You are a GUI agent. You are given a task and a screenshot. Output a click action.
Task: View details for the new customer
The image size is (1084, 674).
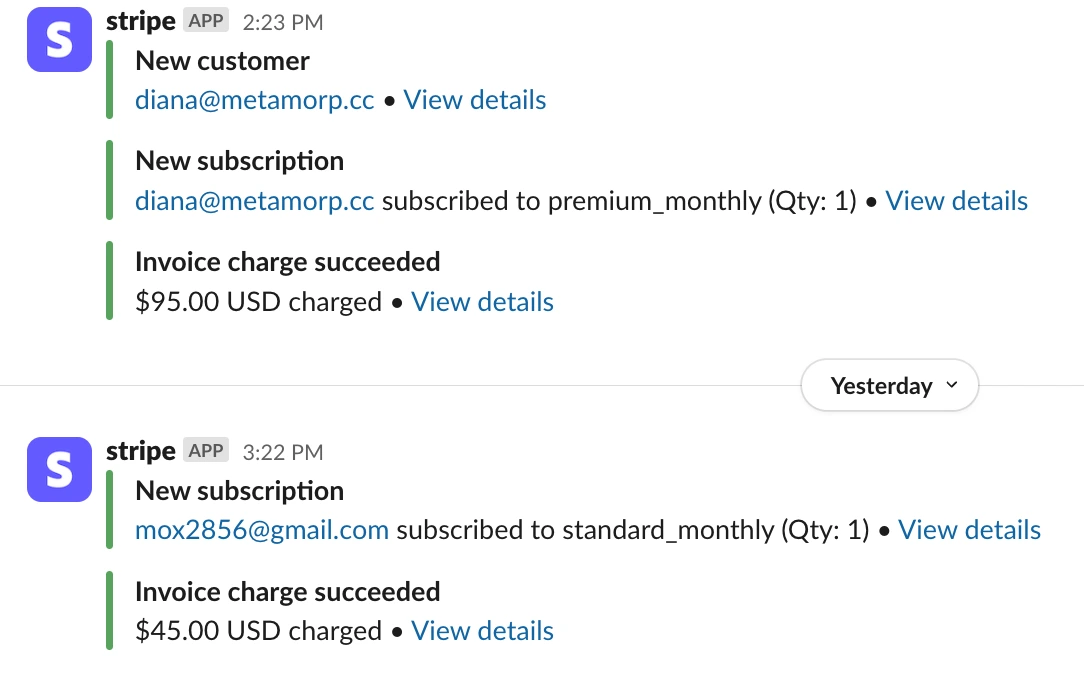coord(475,100)
